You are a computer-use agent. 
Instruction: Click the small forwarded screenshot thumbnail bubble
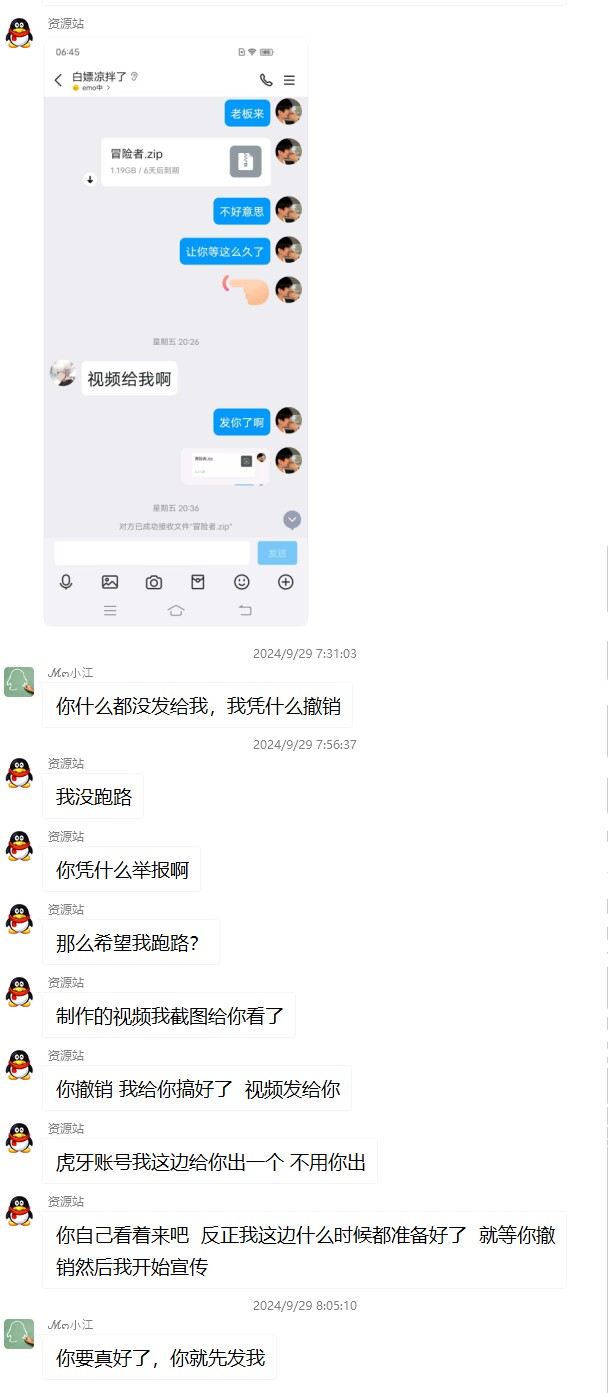225,465
